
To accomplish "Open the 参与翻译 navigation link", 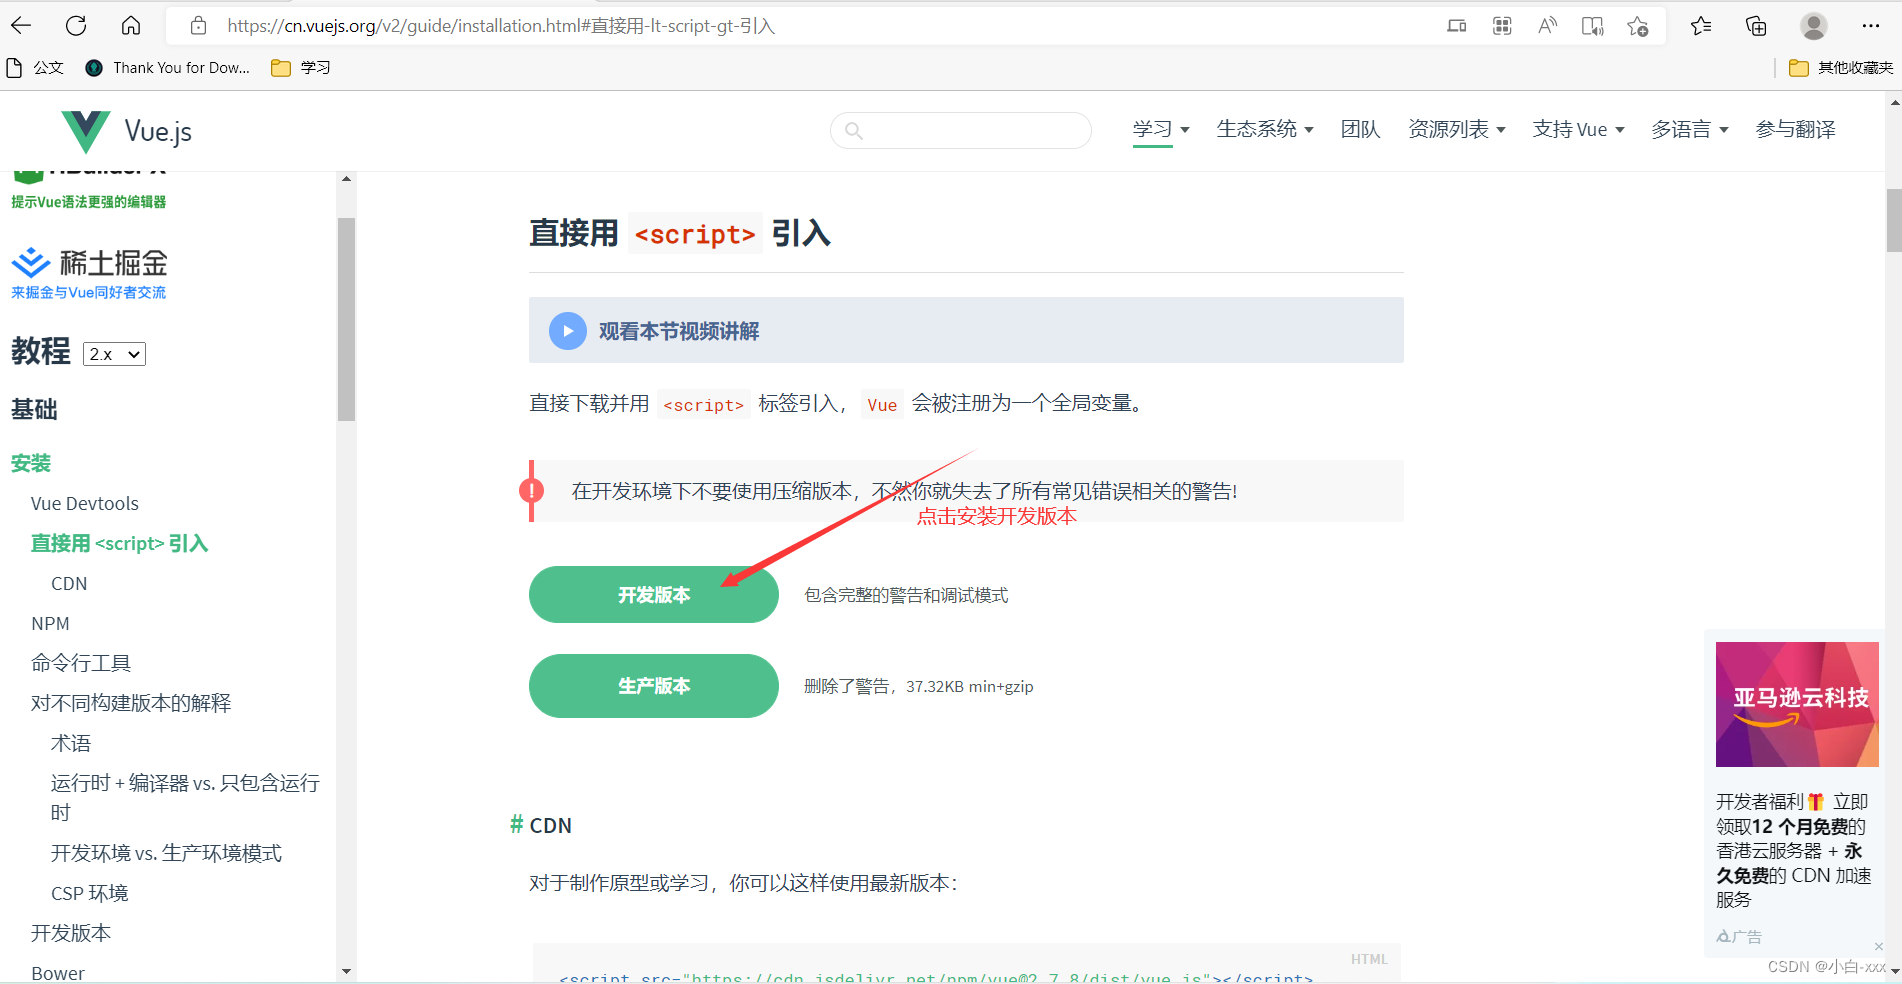I will click(x=1796, y=129).
